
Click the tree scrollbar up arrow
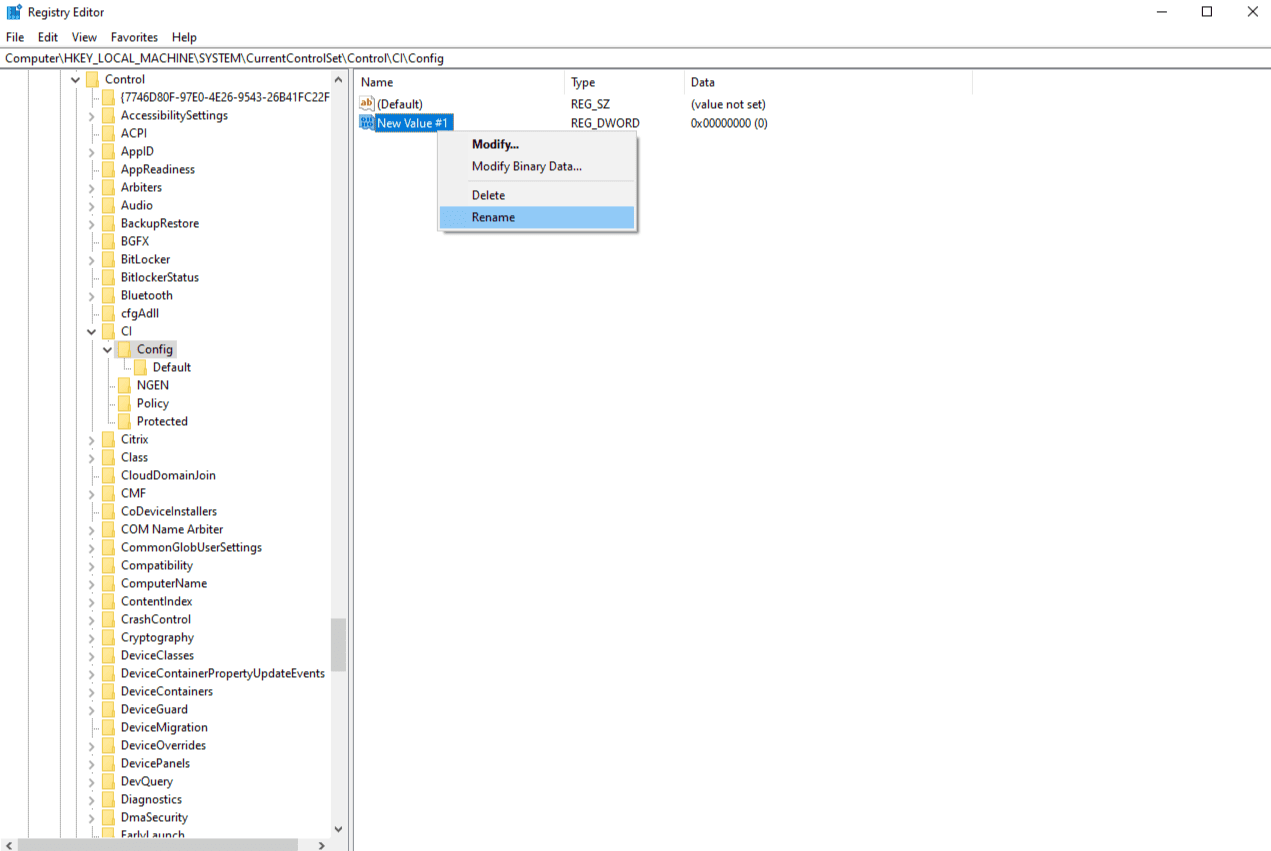338,79
